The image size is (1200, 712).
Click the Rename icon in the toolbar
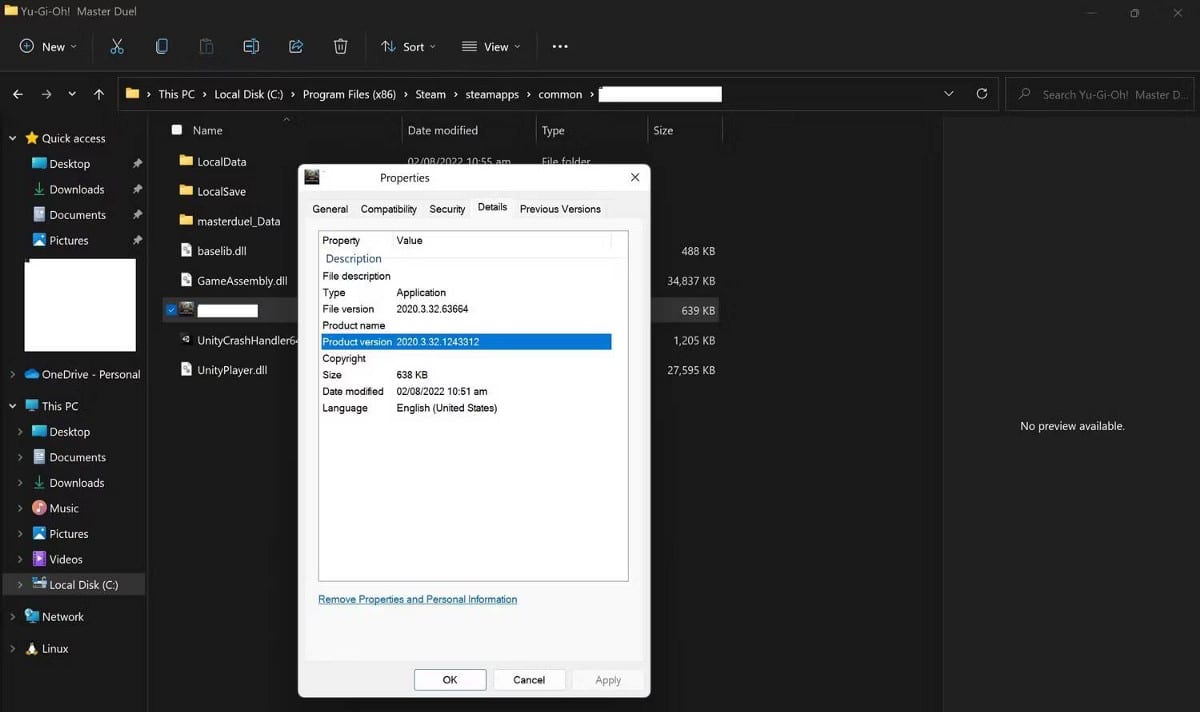tap(251, 46)
